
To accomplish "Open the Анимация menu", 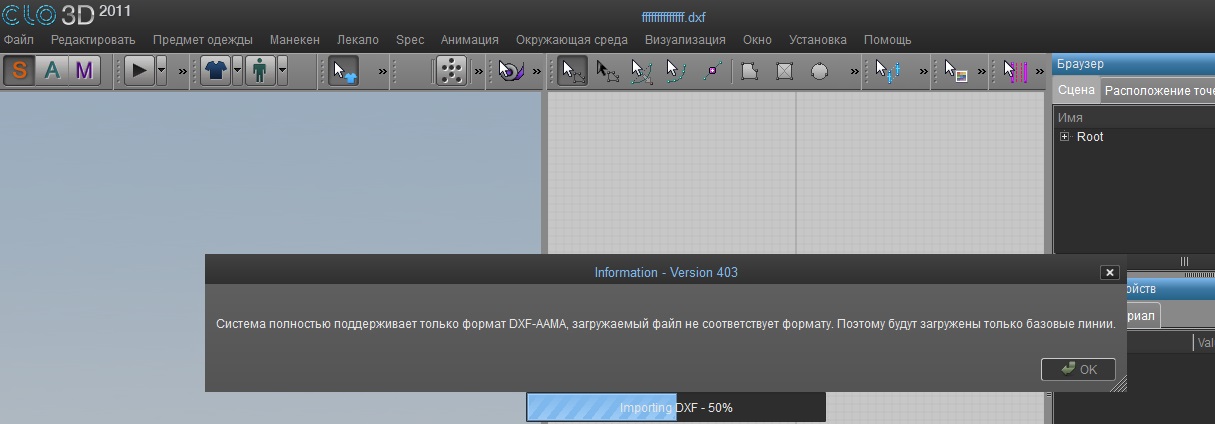I will pos(470,40).
